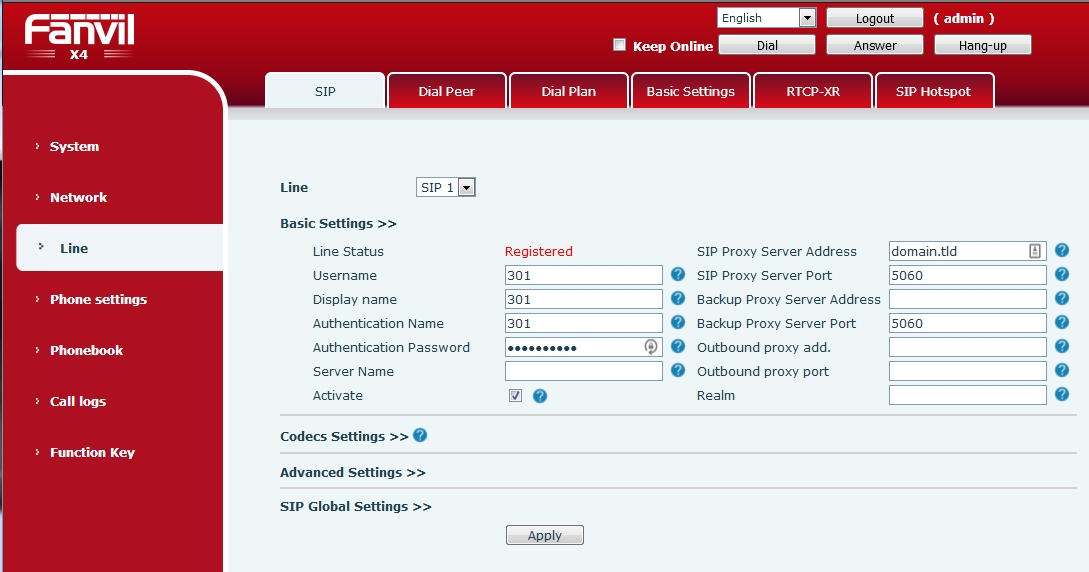Open the English language dropdown
1089x572 pixels.
coord(767,18)
